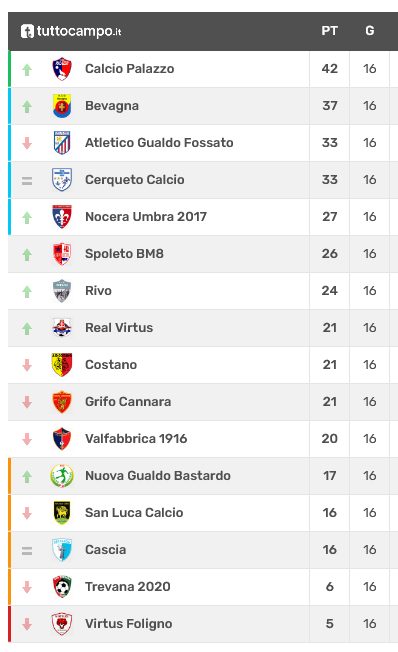Click the tuttocampo.it logo
The image size is (398, 652).
coord(71,31)
